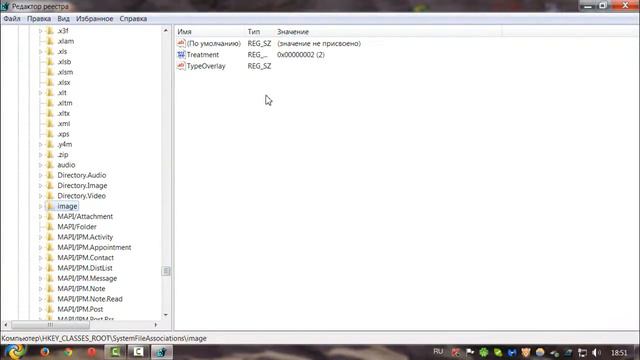Select the (По умолчанию) value name
Image resolution: width=640 pixels, height=360 pixels.
[x=214, y=43]
